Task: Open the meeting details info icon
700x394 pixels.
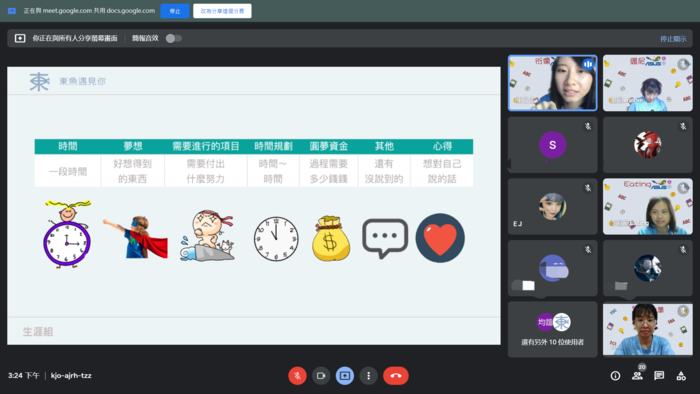Action: 615,376
